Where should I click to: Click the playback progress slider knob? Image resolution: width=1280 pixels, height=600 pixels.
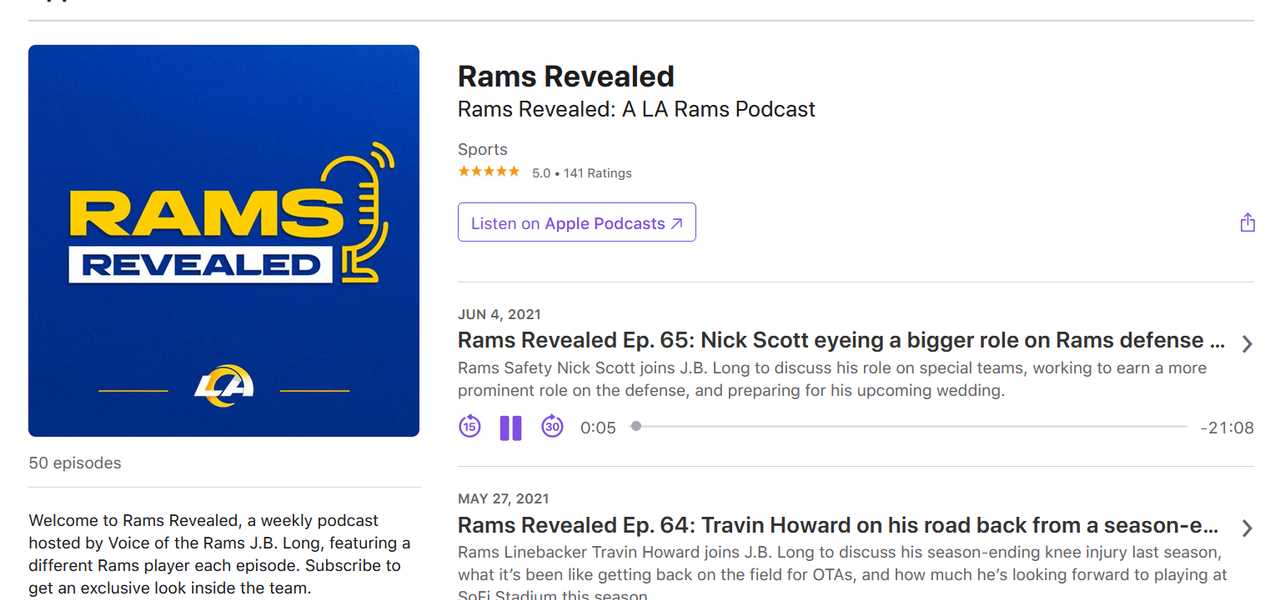click(x=636, y=427)
